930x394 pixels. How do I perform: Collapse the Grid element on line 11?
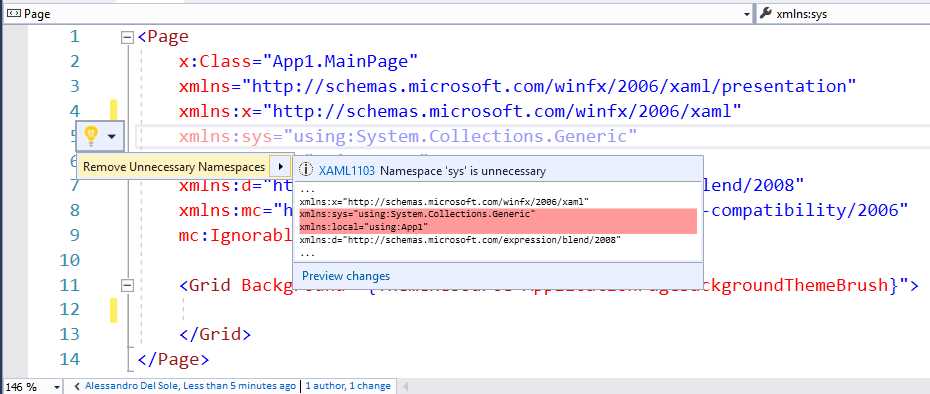[x=127, y=286]
